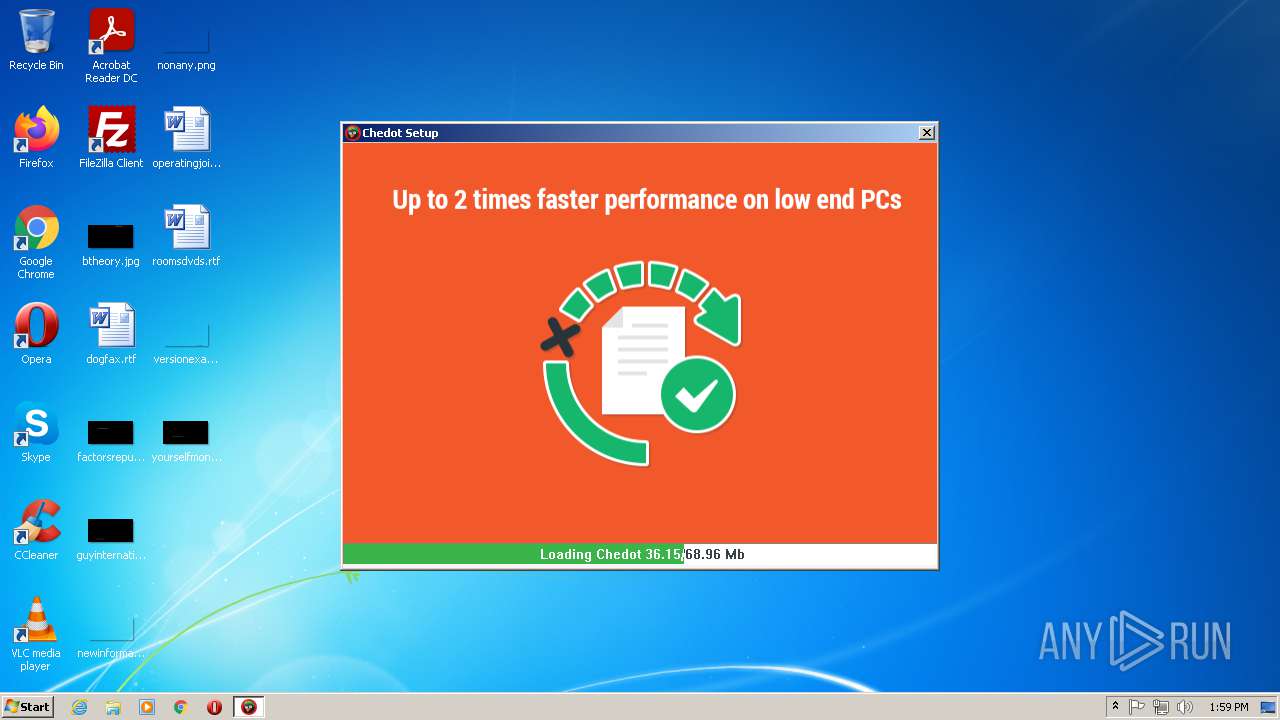Viewport: 1280px width, 720px height.
Task: Open the volume control tray icon
Action: (x=1185, y=707)
